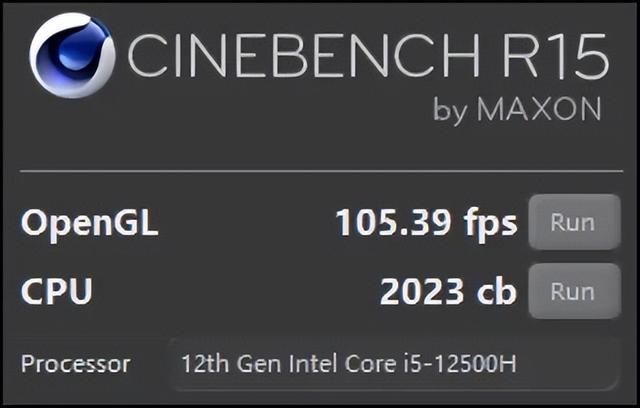Image resolution: width=640 pixels, height=408 pixels.
Task: Select the CPU row label
Action: 57,291
